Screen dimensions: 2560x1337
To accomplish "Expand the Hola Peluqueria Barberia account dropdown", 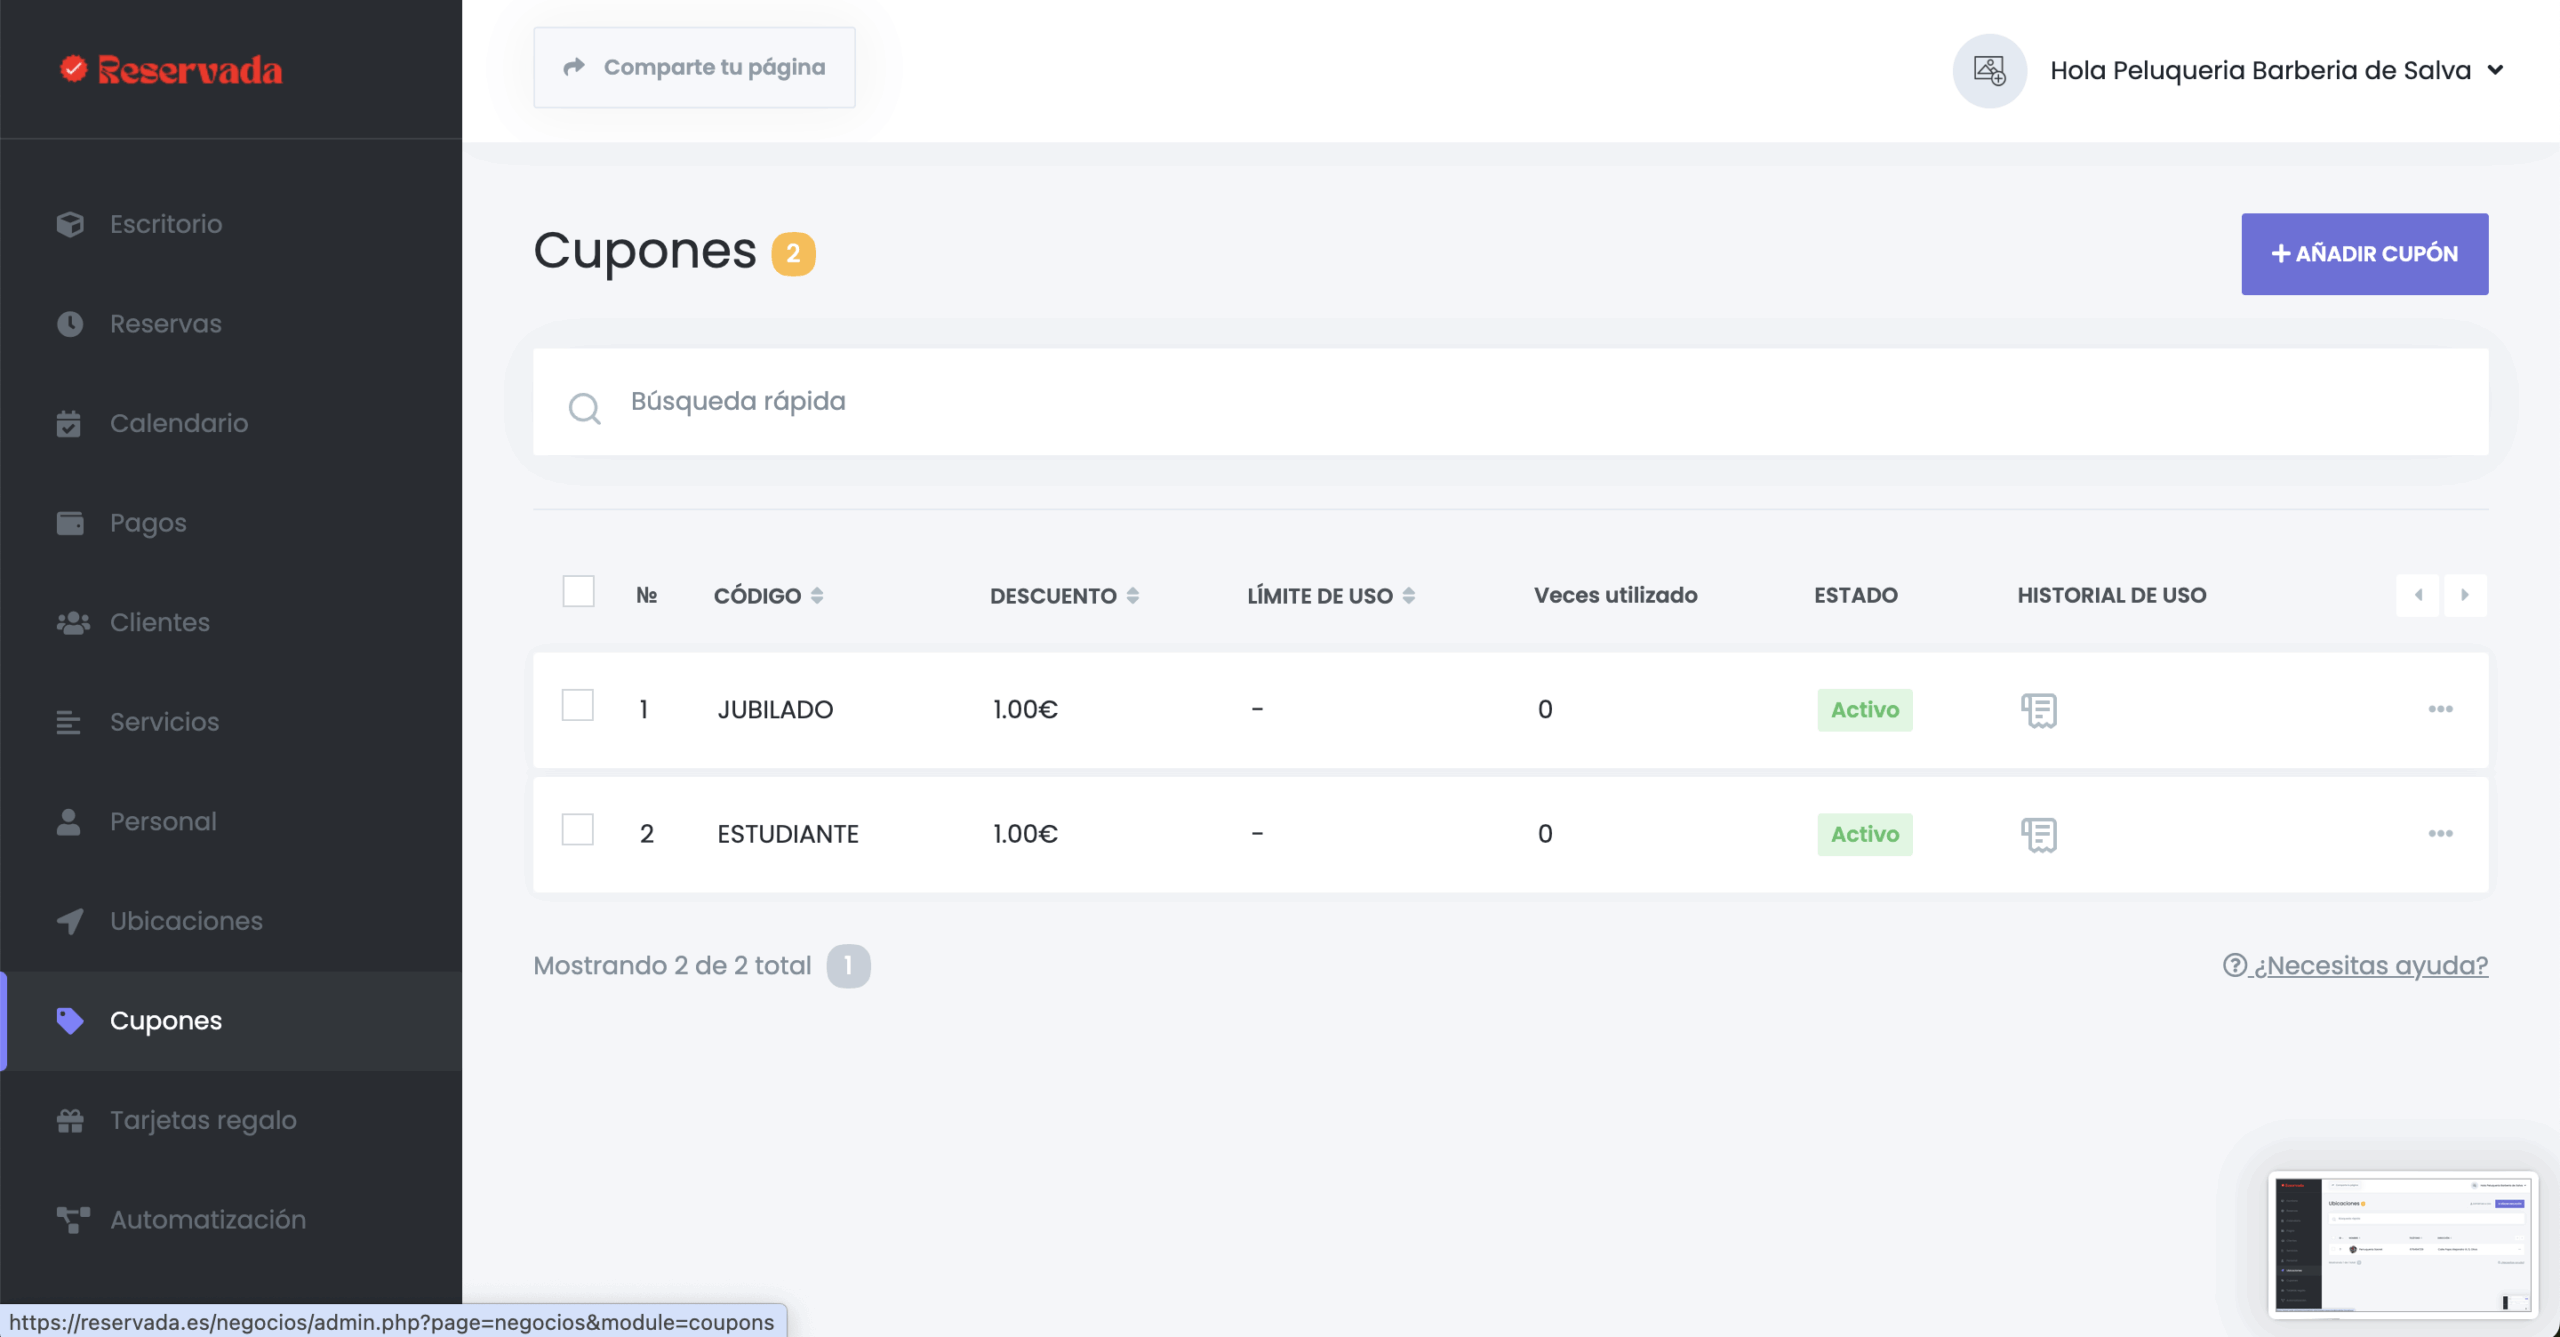I will point(2495,70).
